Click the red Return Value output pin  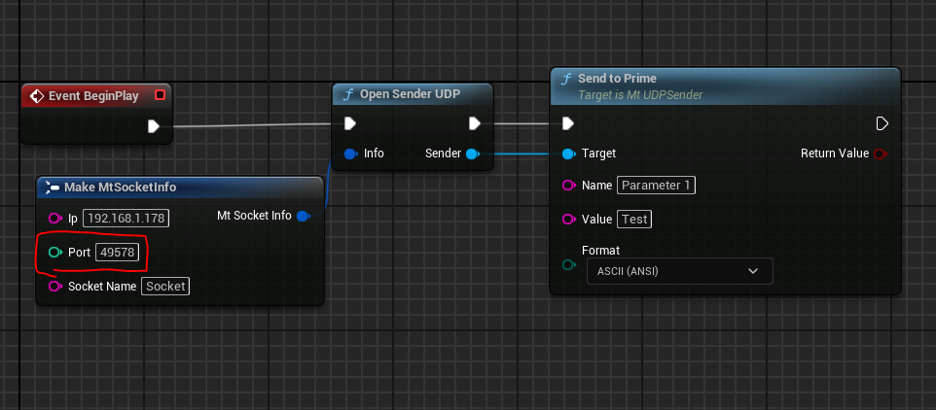pyautogui.click(x=880, y=154)
